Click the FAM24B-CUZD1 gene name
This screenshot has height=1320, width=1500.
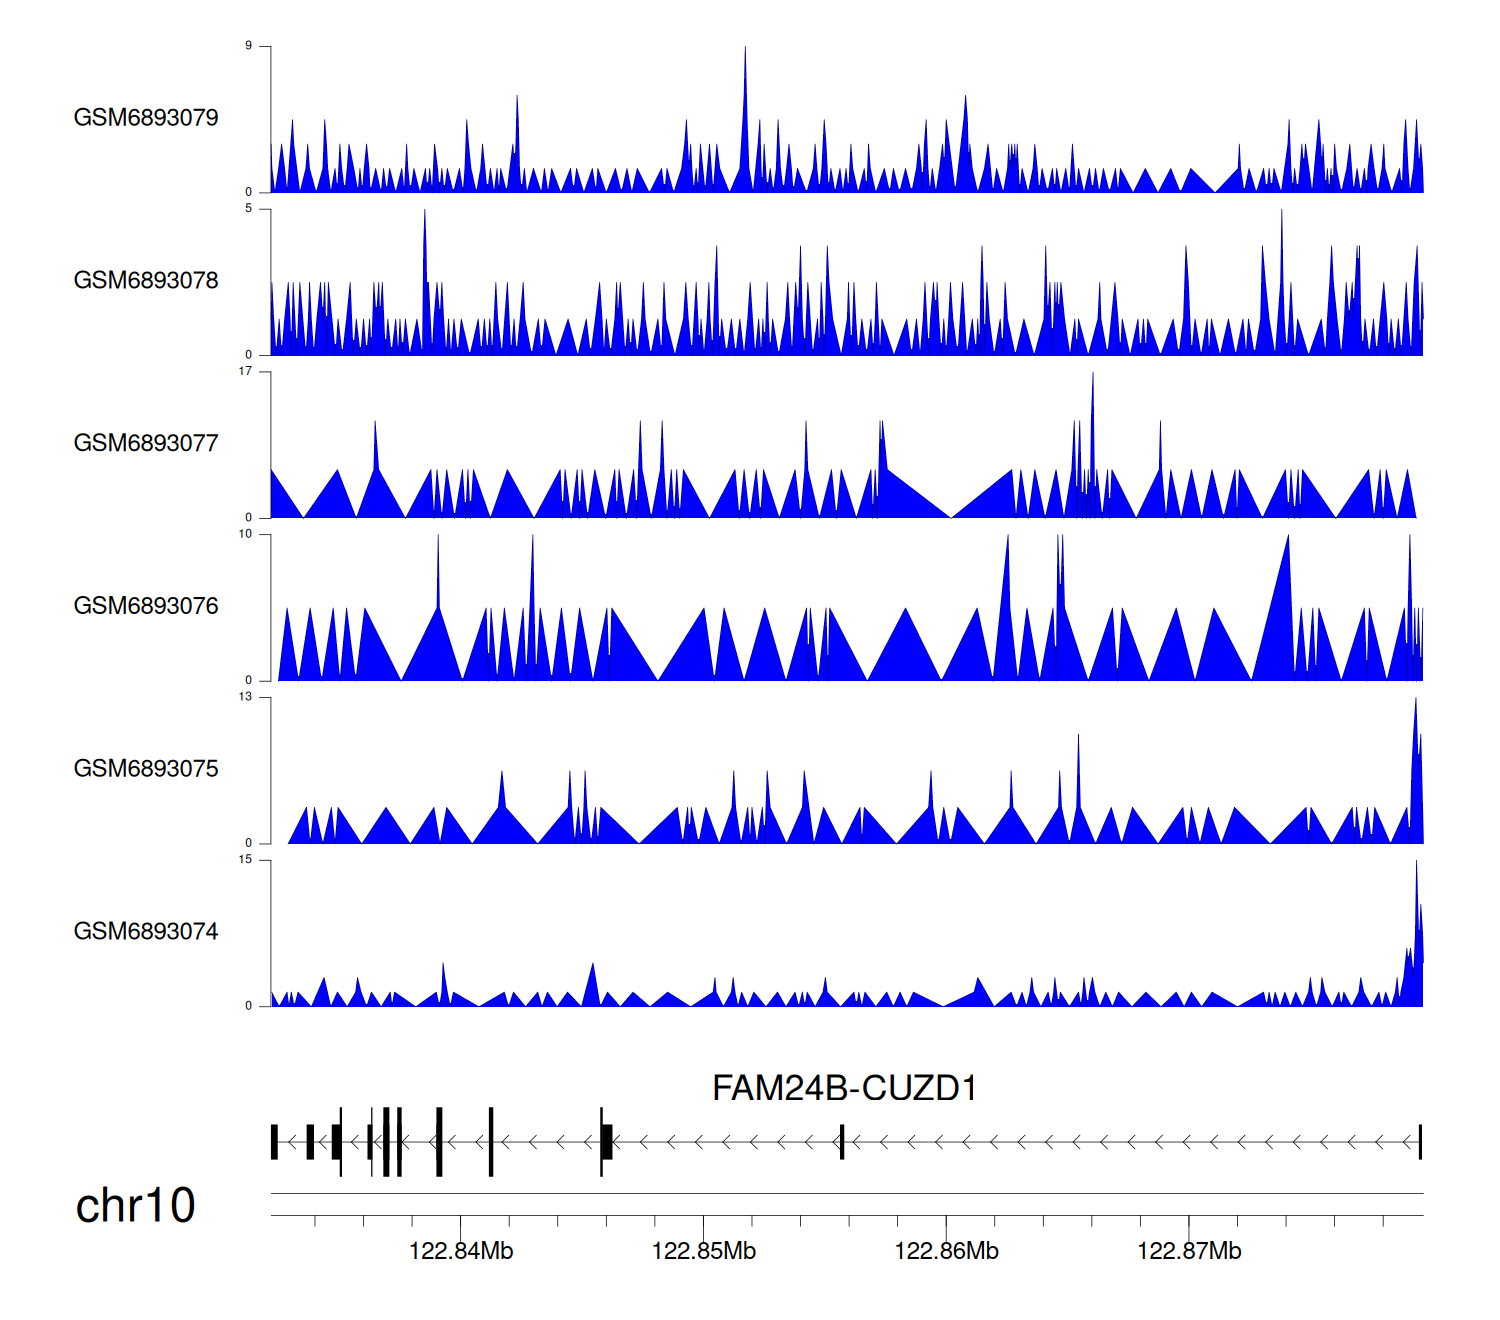click(844, 1088)
